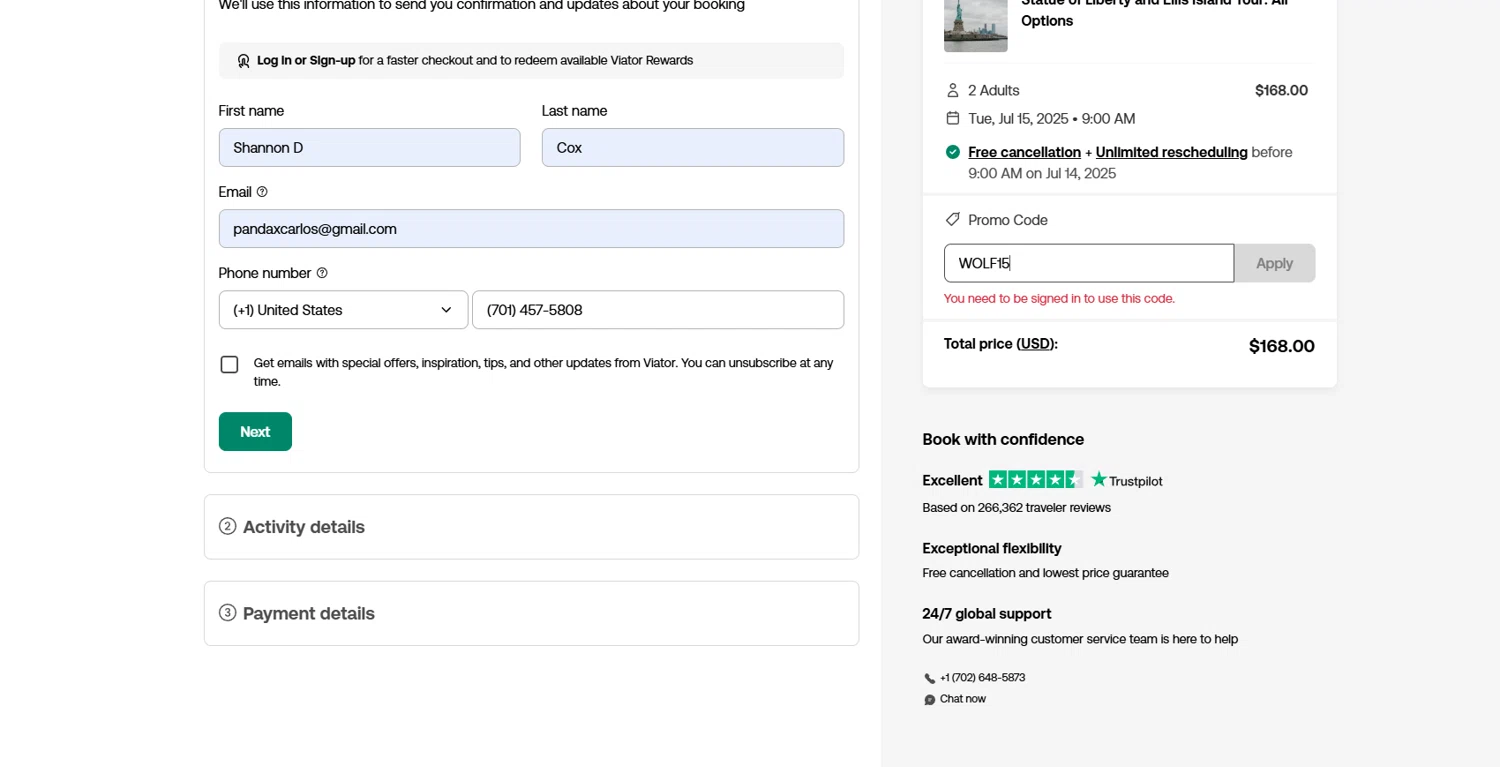Screen dimensions: 1500x767
Task: Click into the Promo Code text field
Action: click(x=1088, y=263)
